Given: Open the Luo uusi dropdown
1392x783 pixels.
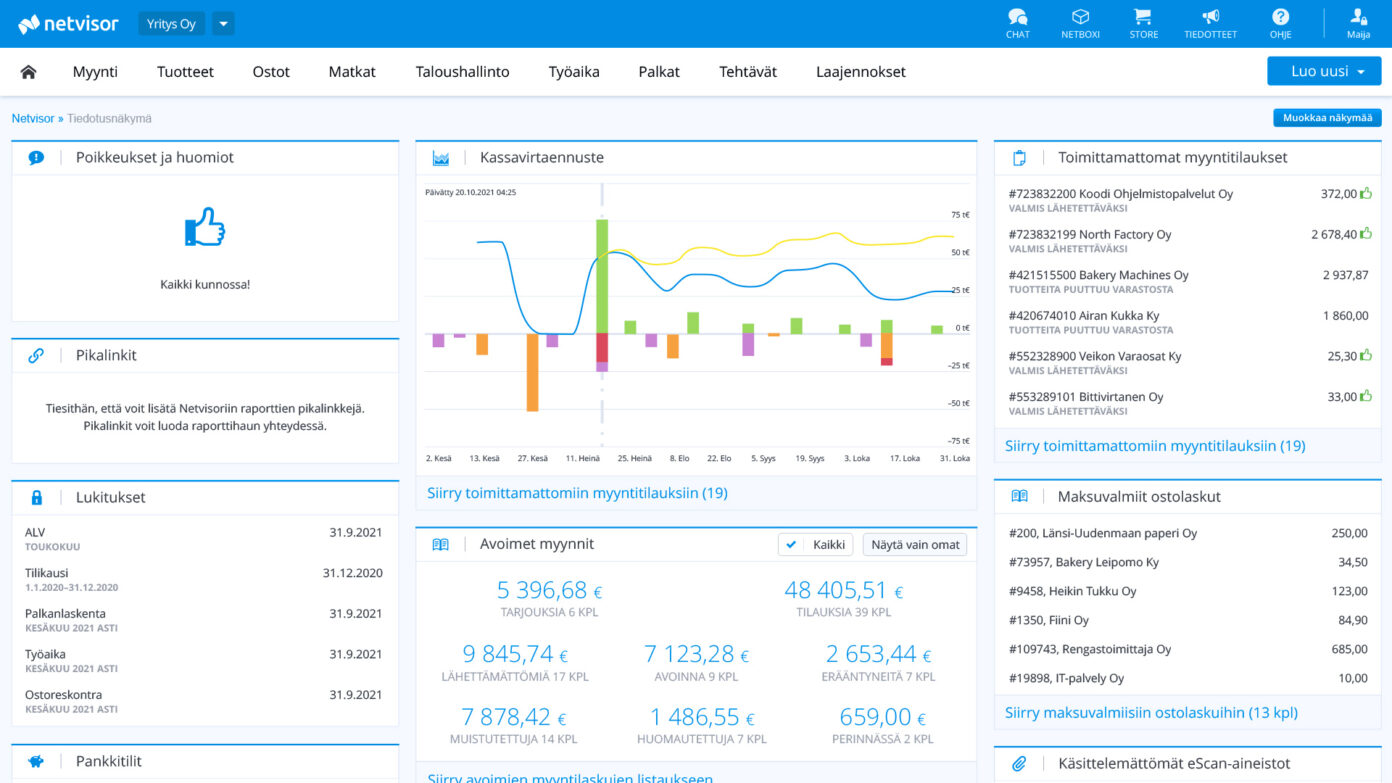Looking at the screenshot, I should (1324, 71).
